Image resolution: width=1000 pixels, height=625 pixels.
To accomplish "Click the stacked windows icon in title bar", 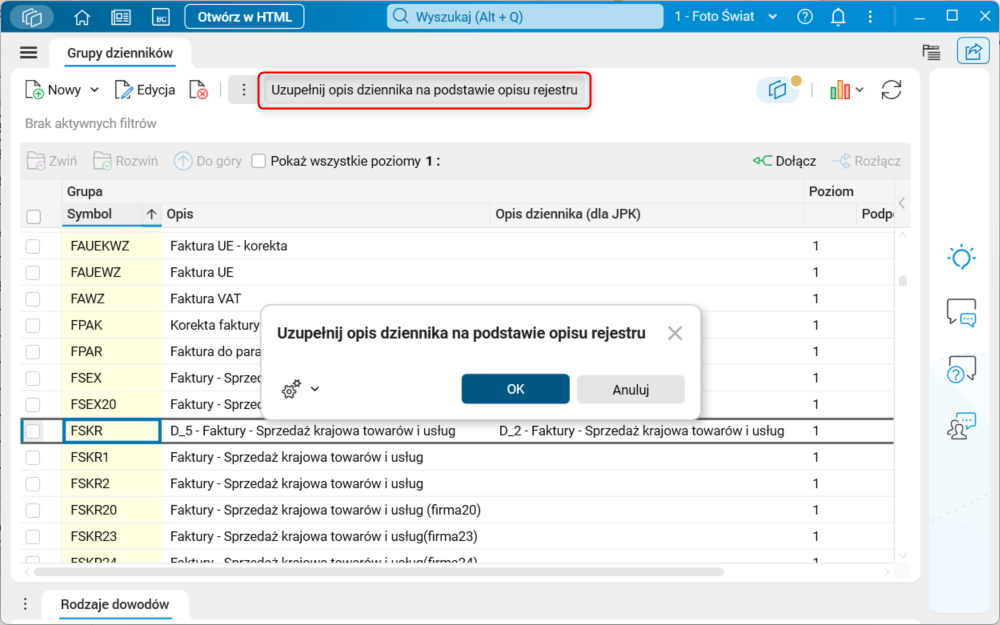I will (x=31, y=17).
